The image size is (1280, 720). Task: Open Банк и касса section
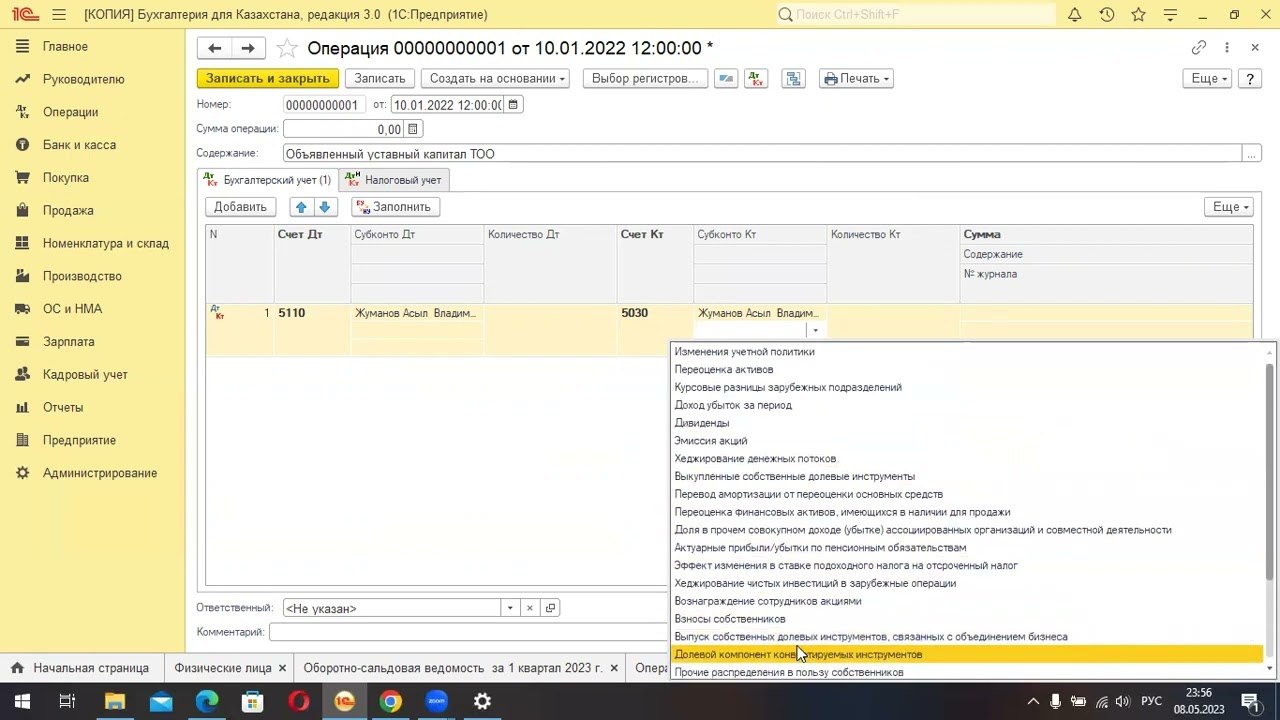point(79,145)
